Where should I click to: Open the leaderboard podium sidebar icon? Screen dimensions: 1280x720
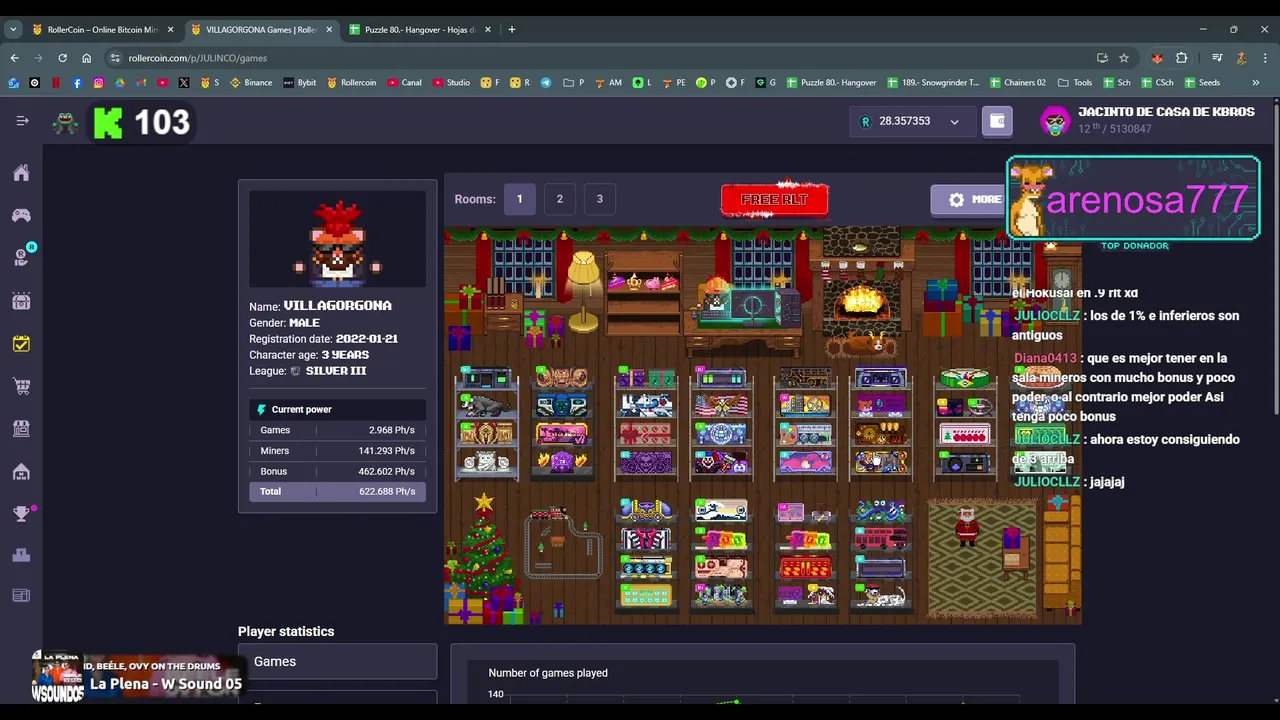tap(21, 555)
